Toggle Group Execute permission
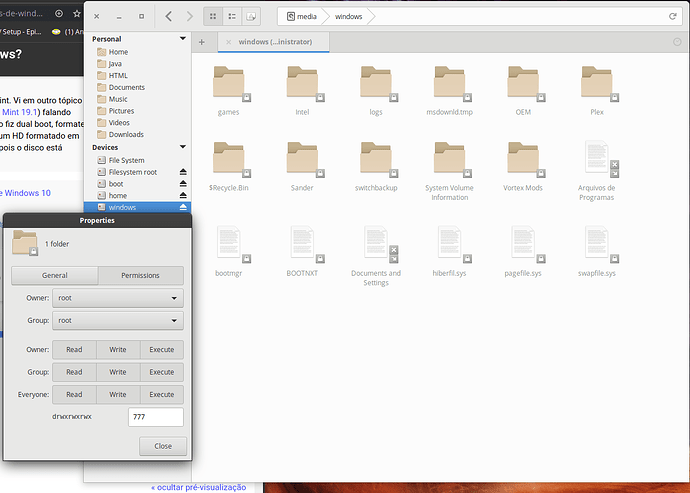Image resolution: width=690 pixels, height=493 pixels. [161, 372]
